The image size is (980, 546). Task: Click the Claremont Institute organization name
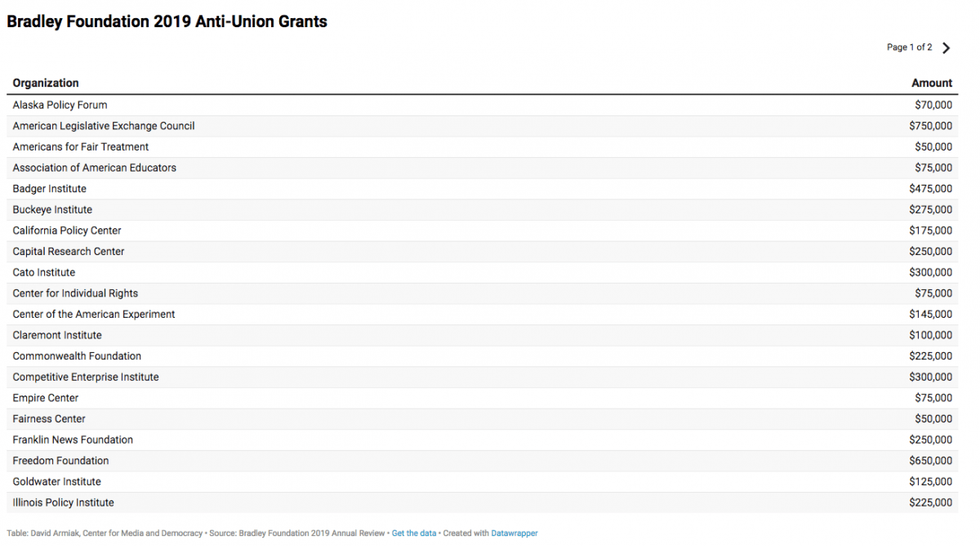[x=57, y=335]
